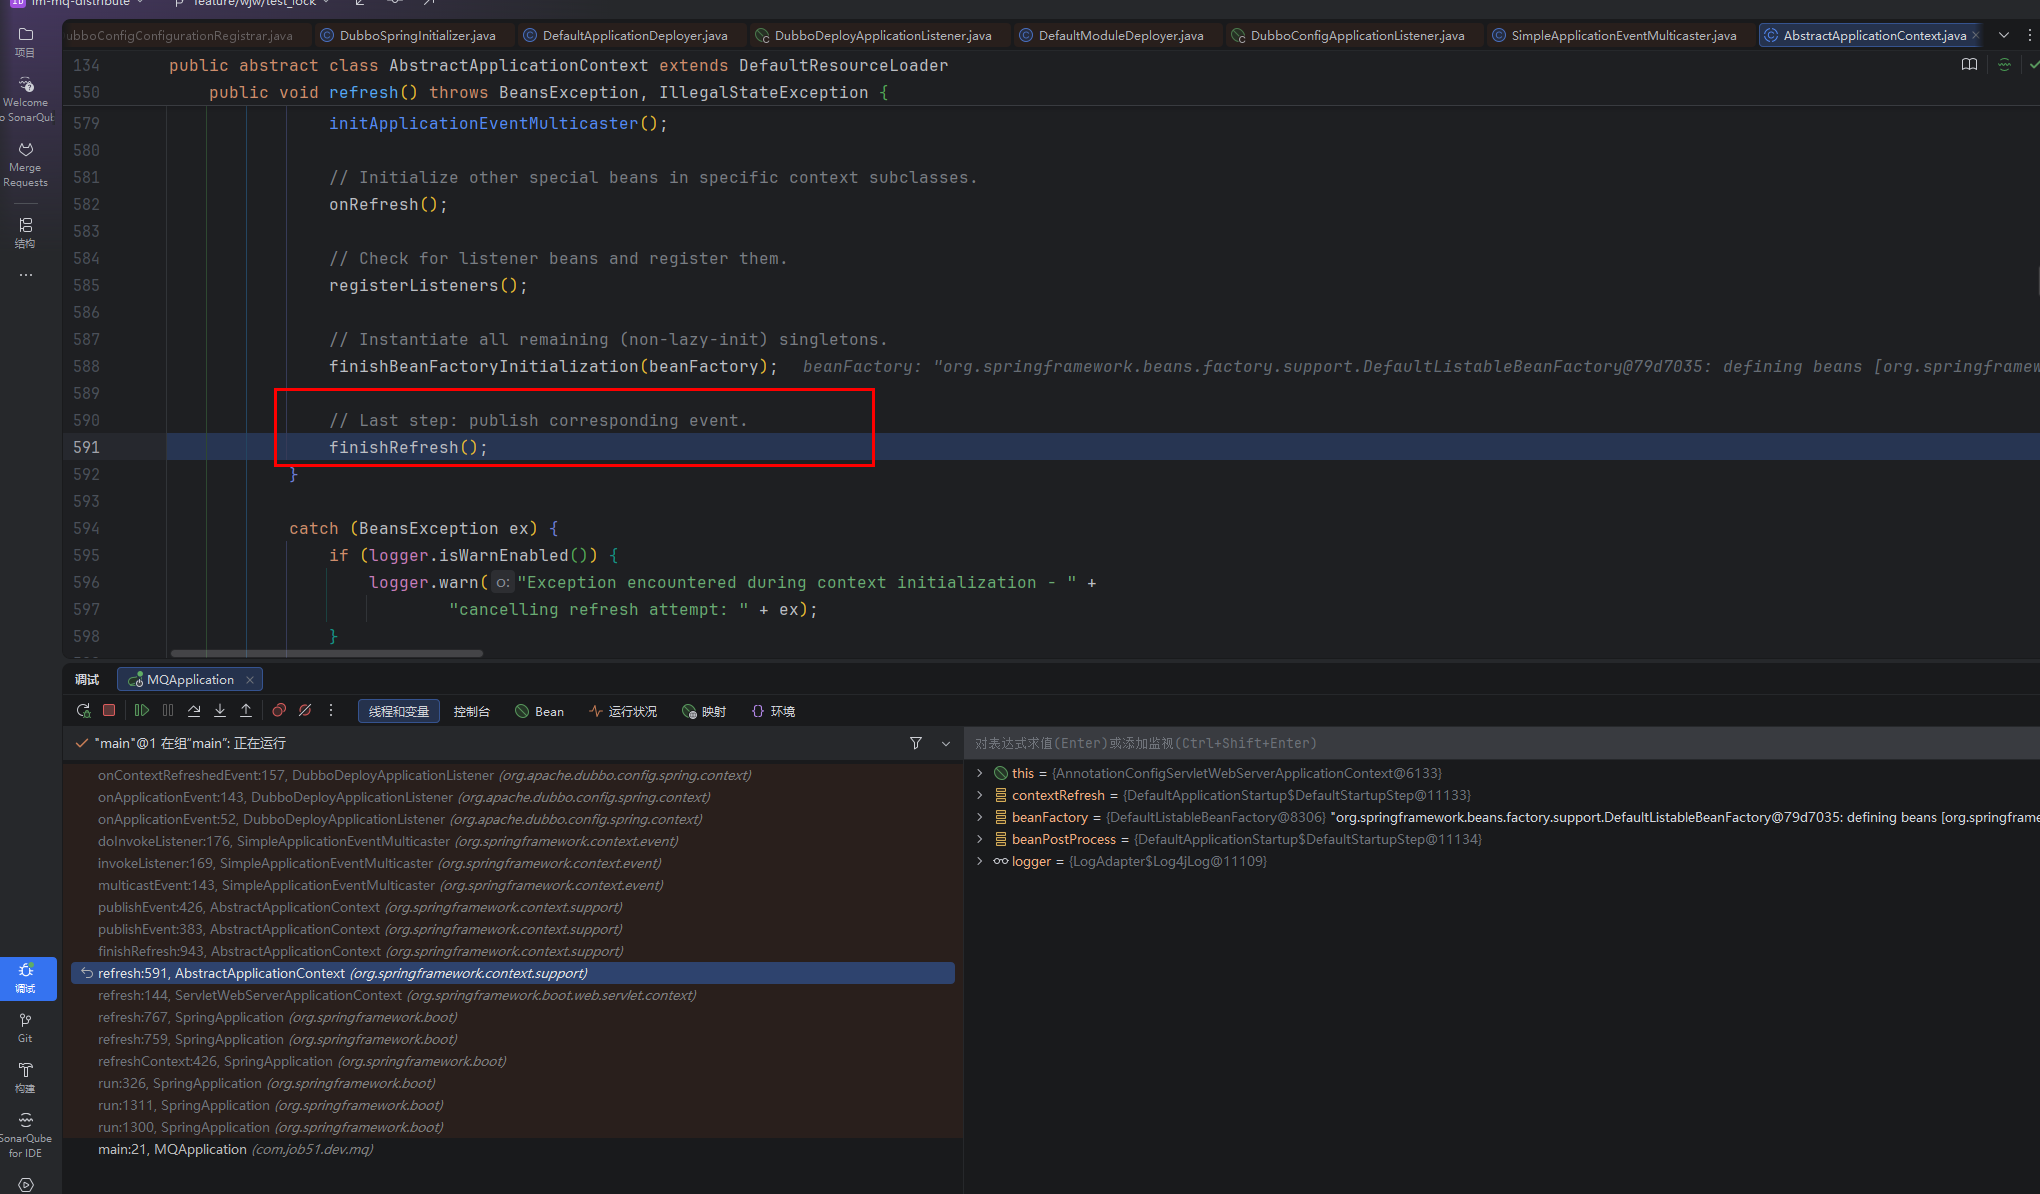Viewport: 2040px width, 1194px height.
Task: Toggle mute breakpoints
Action: tap(305, 711)
